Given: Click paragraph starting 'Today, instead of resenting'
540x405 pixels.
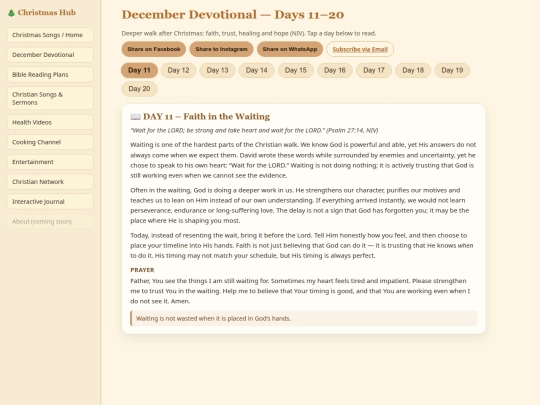Looking at the screenshot, I should tap(302, 246).
